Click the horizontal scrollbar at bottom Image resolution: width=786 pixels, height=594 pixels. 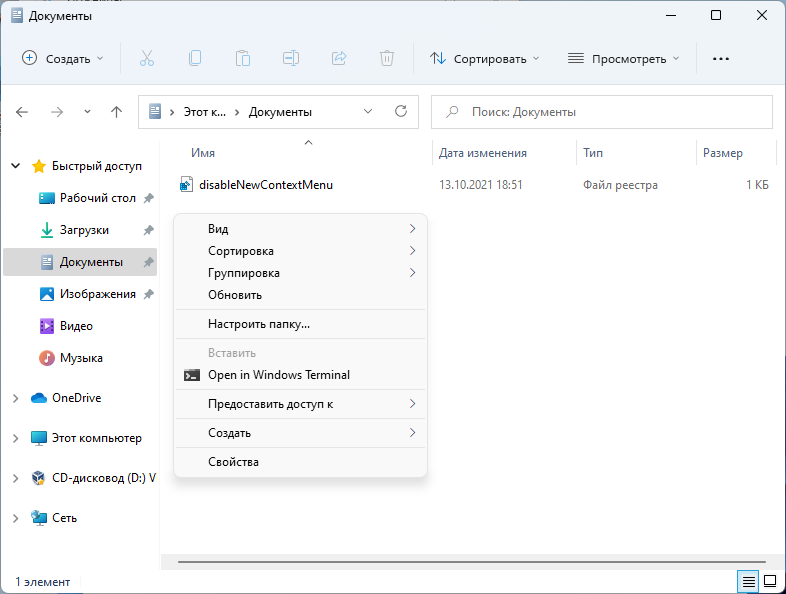[472, 562]
